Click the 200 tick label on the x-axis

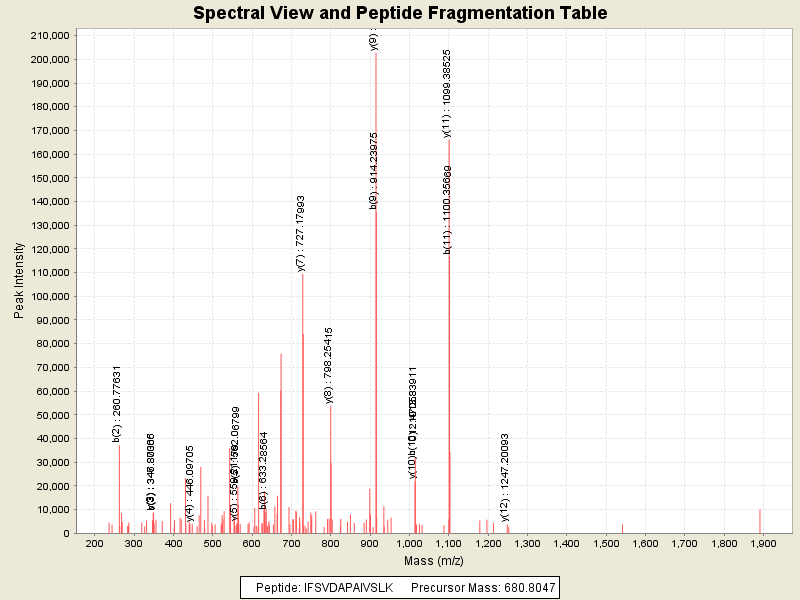[95, 543]
